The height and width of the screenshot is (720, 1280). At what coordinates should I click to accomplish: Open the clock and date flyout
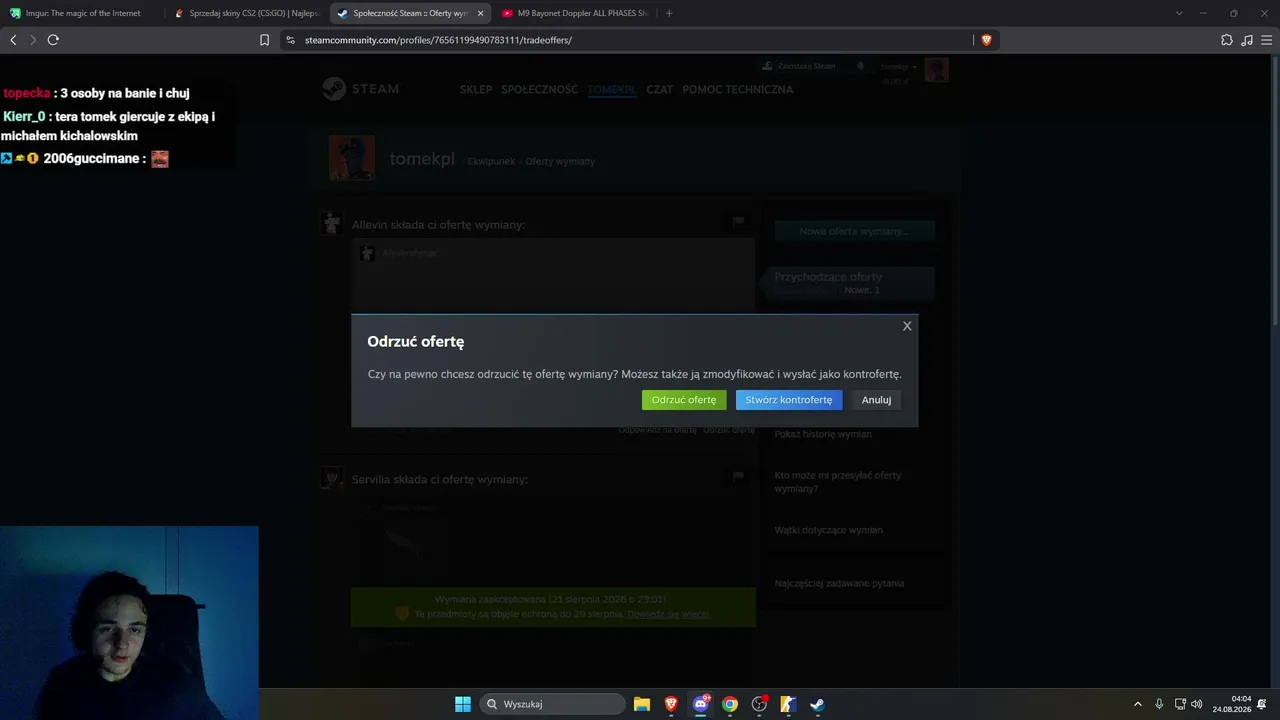click(1232, 704)
